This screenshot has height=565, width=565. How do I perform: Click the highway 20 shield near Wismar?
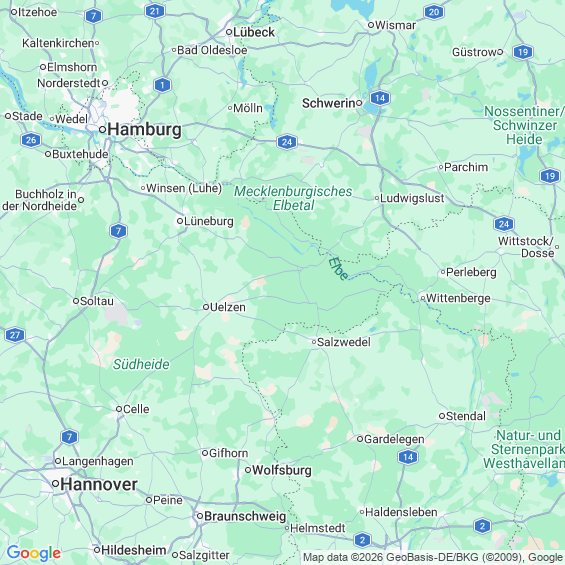coord(434,12)
